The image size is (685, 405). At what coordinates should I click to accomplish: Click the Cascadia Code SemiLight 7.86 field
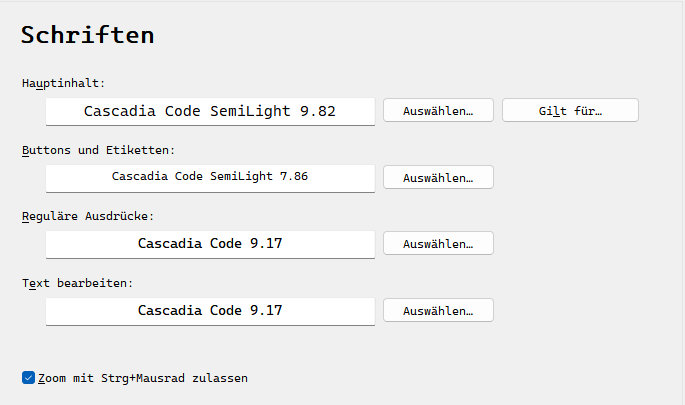coord(210,177)
